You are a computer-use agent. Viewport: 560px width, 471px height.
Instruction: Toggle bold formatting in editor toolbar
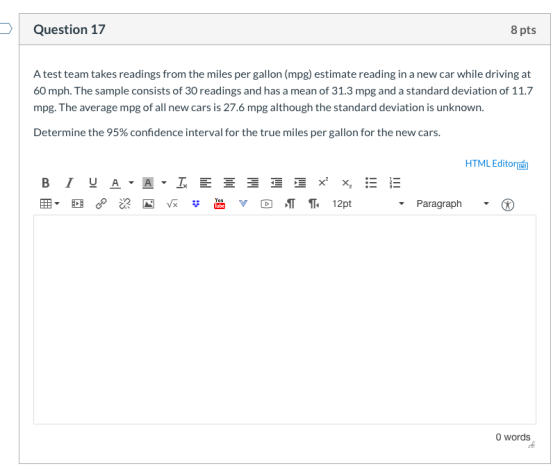click(x=45, y=183)
